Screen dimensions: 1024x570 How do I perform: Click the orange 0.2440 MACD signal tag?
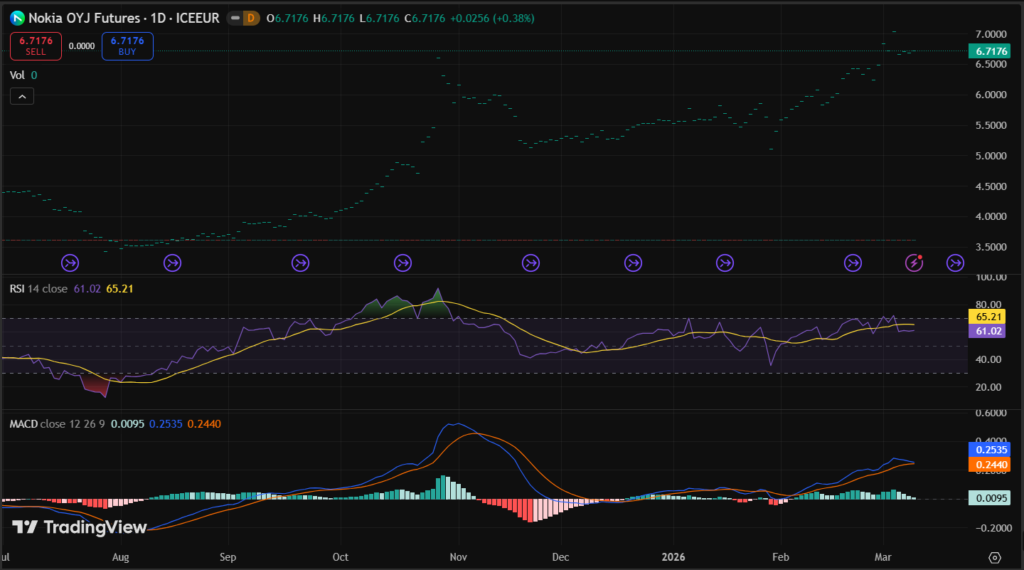coord(989,466)
